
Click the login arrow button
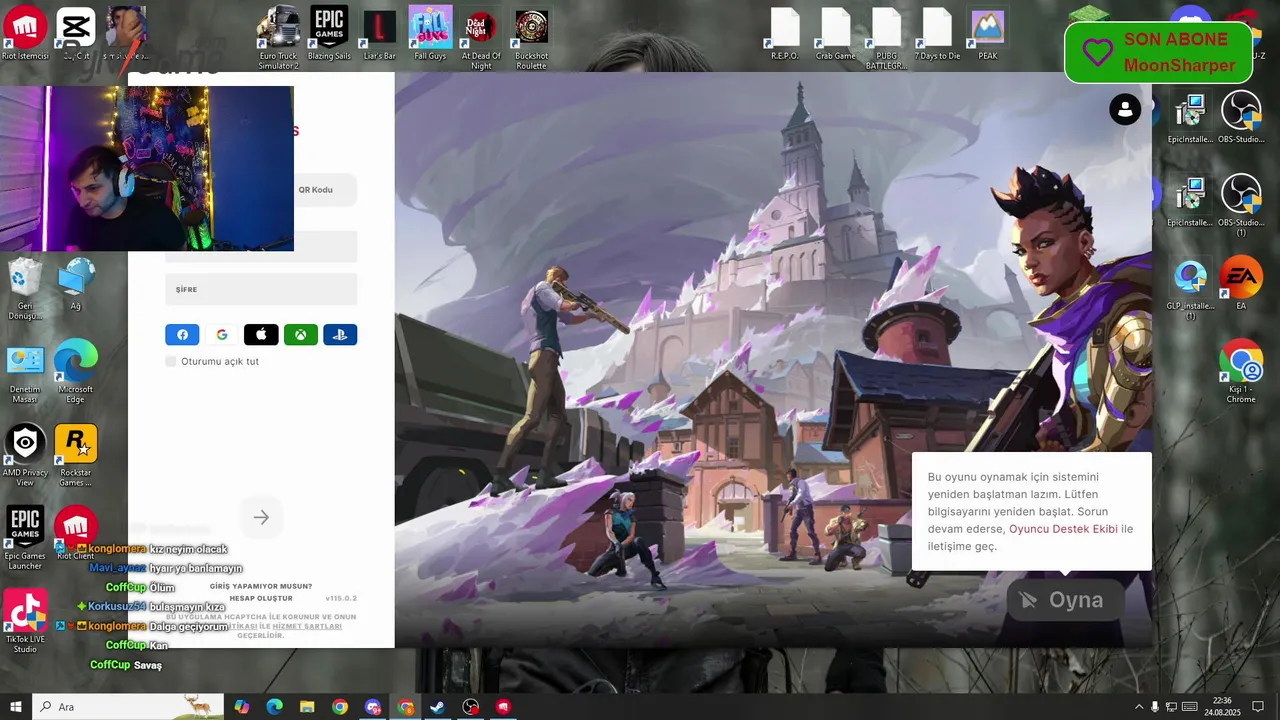(x=261, y=517)
